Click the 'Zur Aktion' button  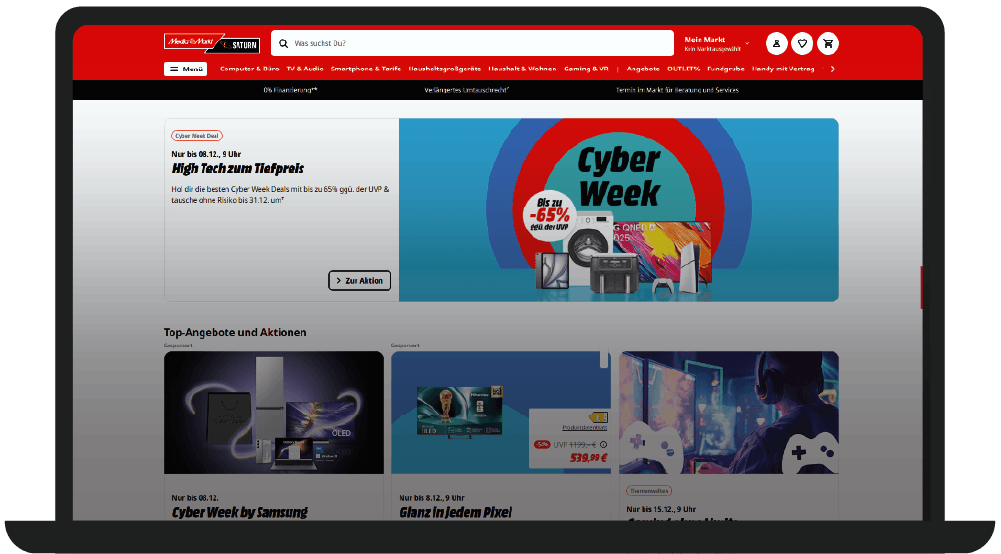[x=359, y=281]
